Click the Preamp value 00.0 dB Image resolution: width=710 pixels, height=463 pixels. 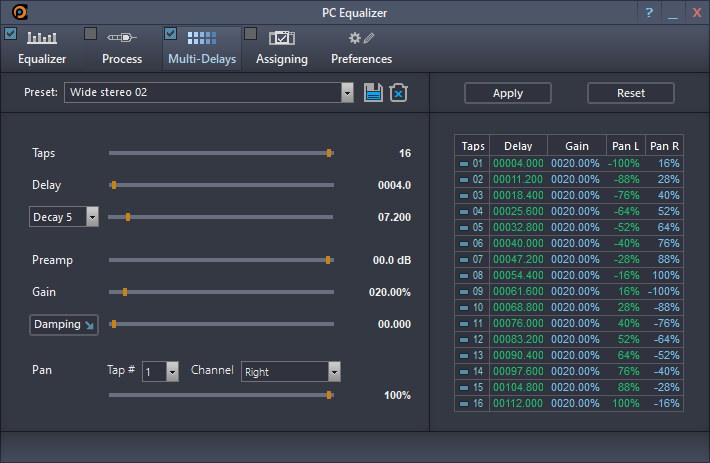click(x=392, y=260)
